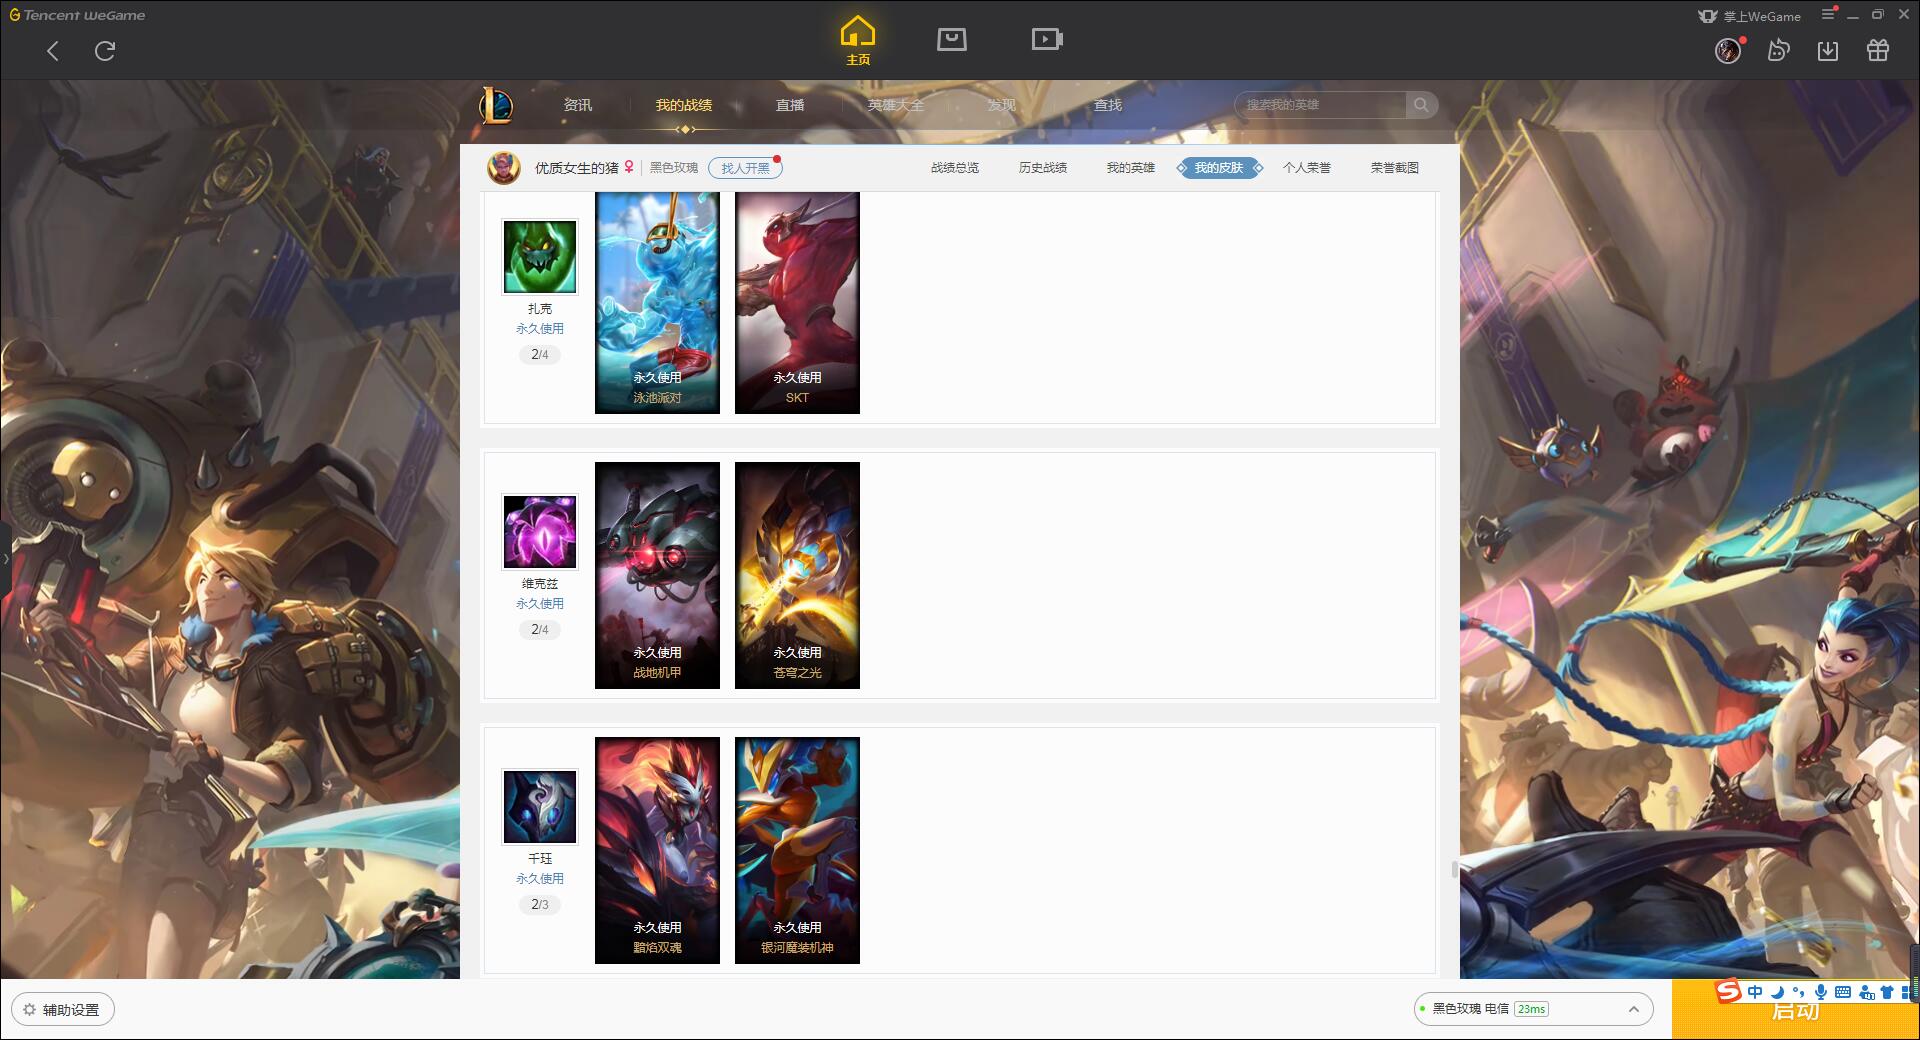
Task: Toggle Sogou punctuation mode
Action: pyautogui.click(x=1798, y=992)
